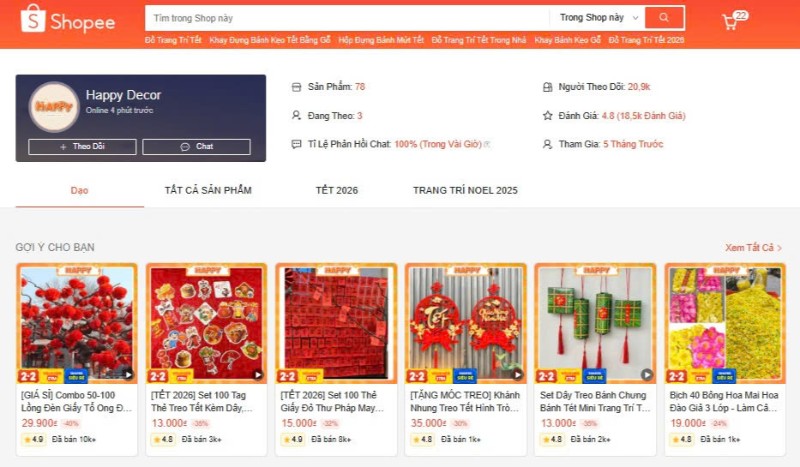This screenshot has height=467, width=800.
Task: Follow shop with Theo Dõi button
Action: [x=82, y=146]
